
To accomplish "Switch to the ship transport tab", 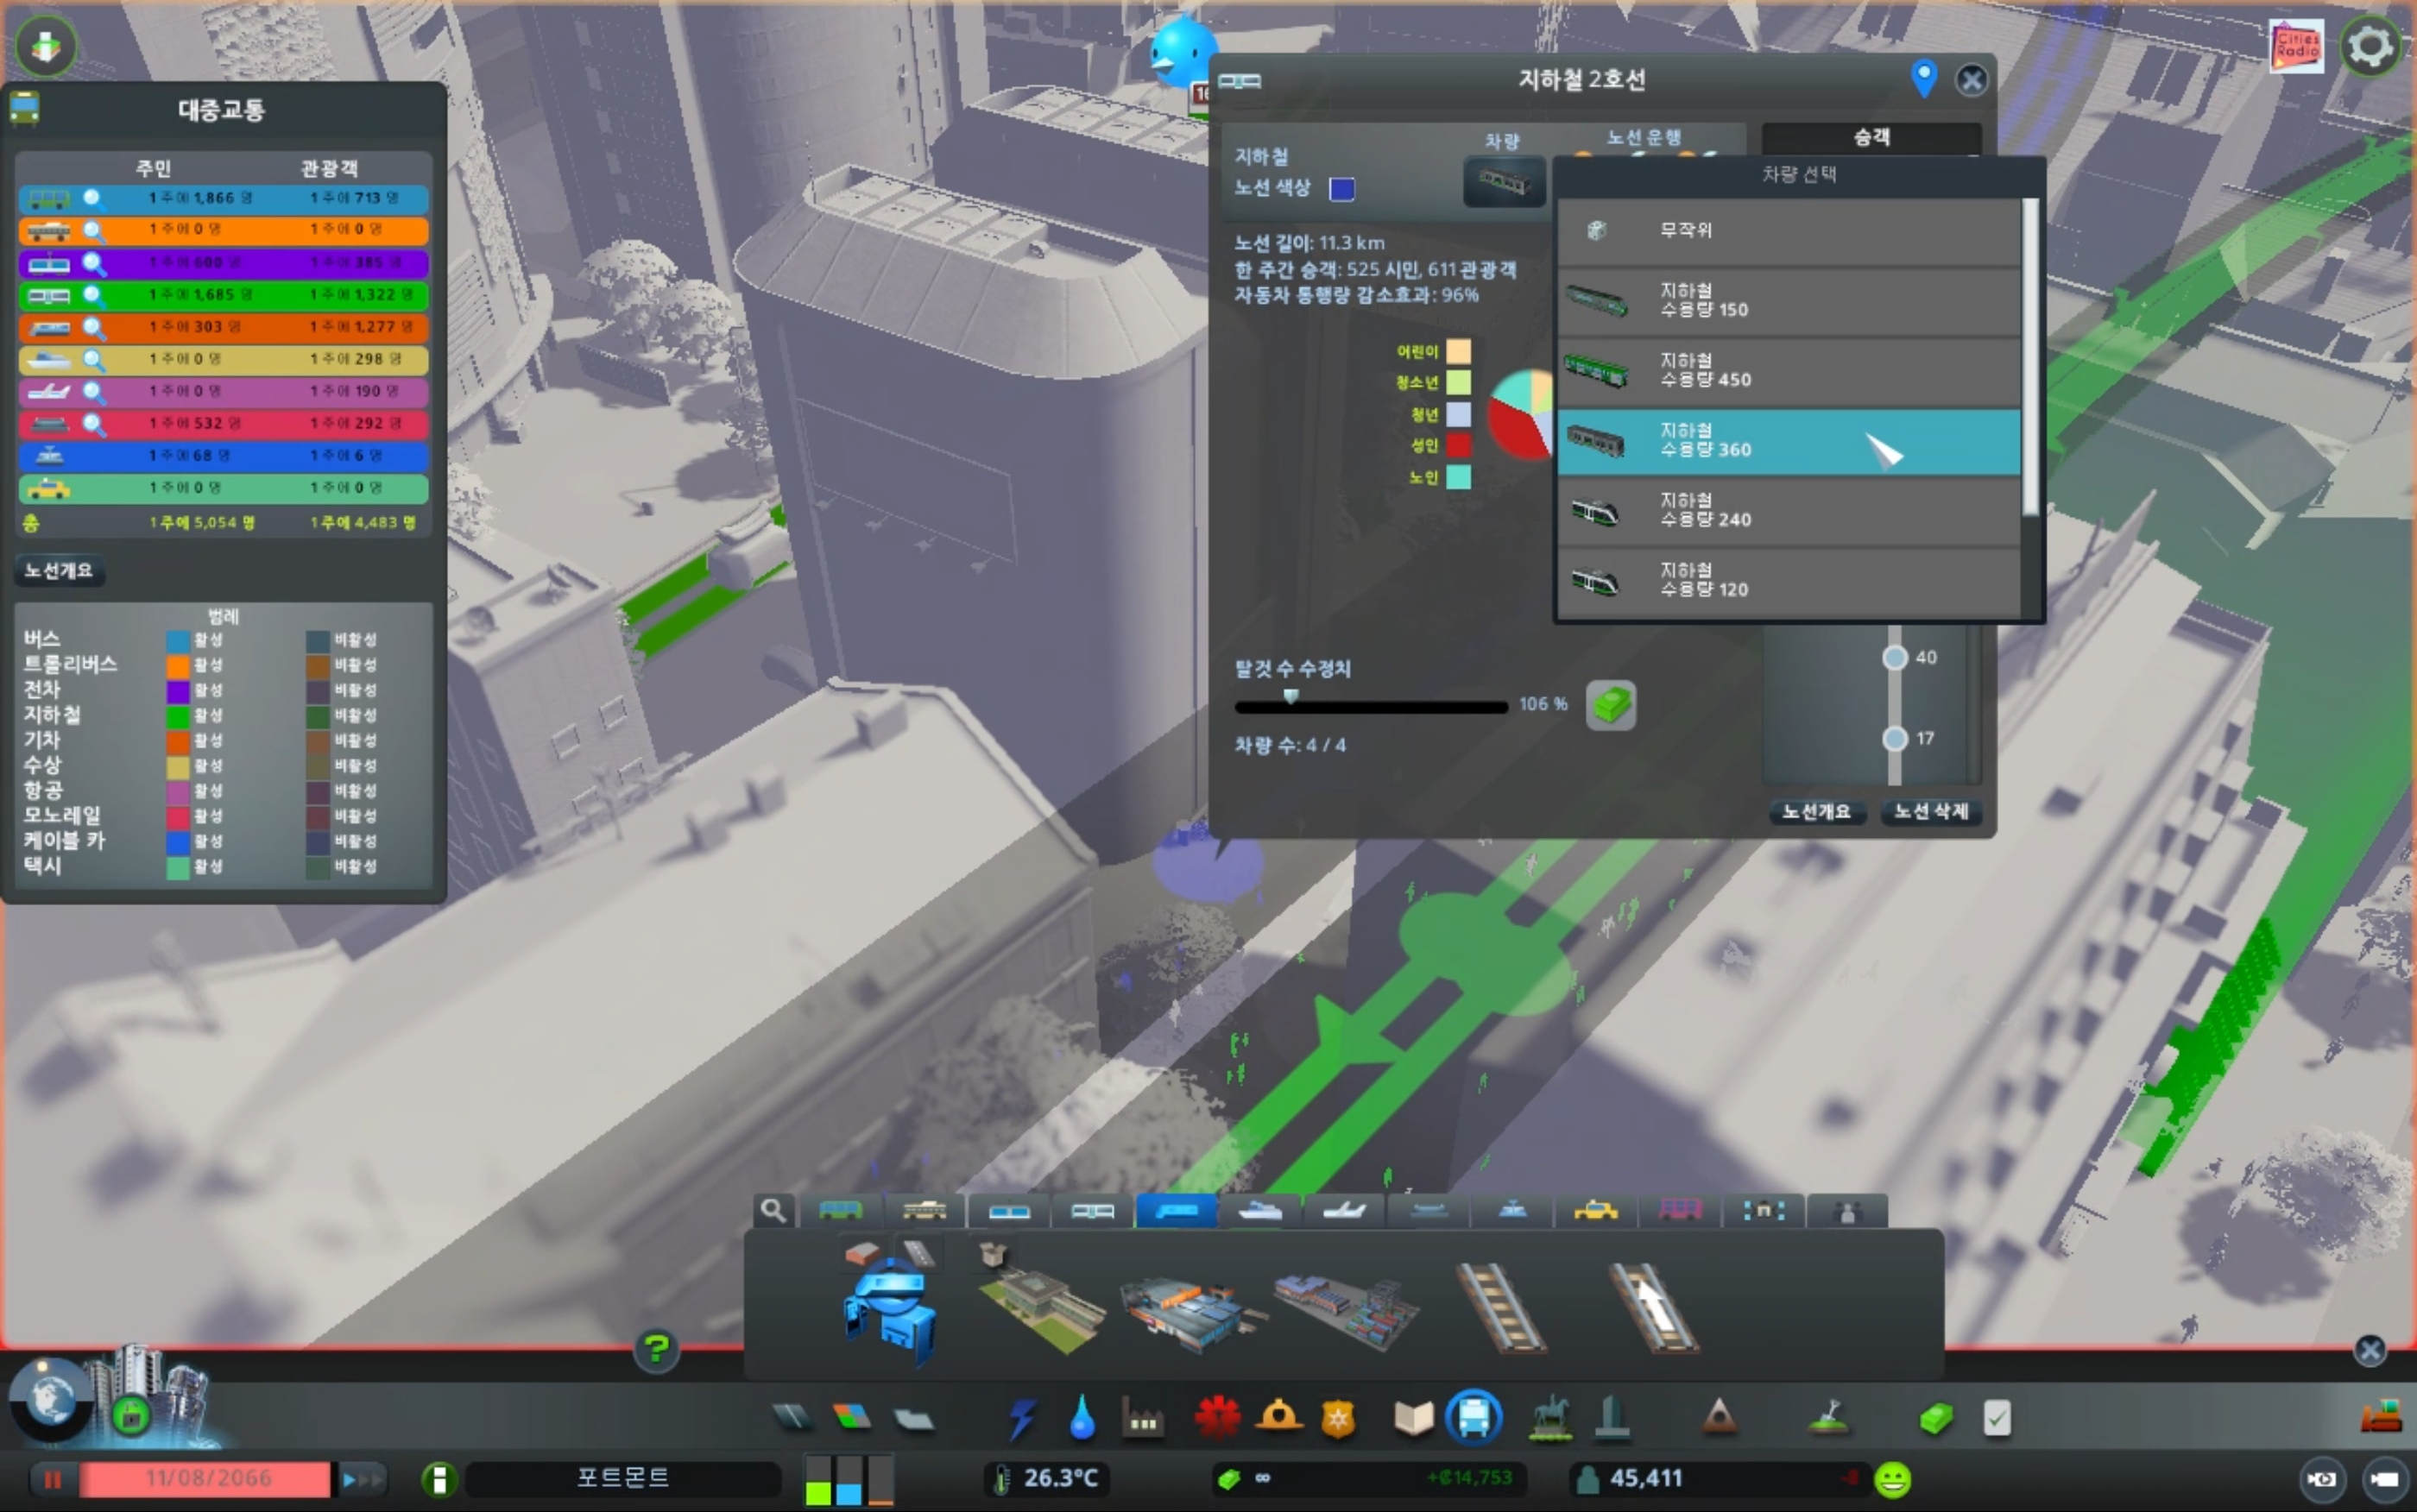I will point(1260,1211).
